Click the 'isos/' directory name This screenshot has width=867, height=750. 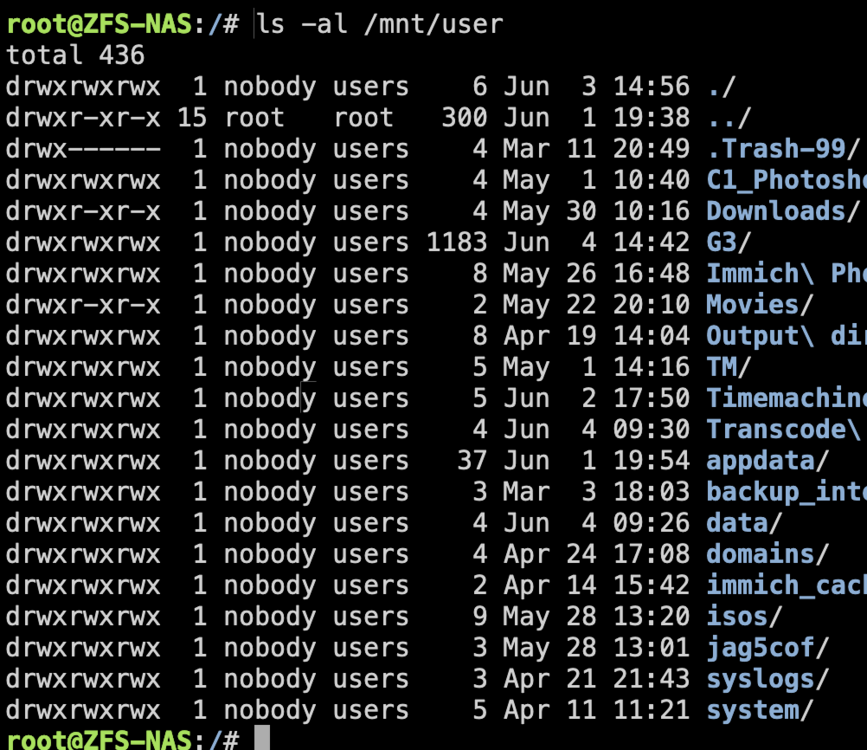(x=745, y=617)
